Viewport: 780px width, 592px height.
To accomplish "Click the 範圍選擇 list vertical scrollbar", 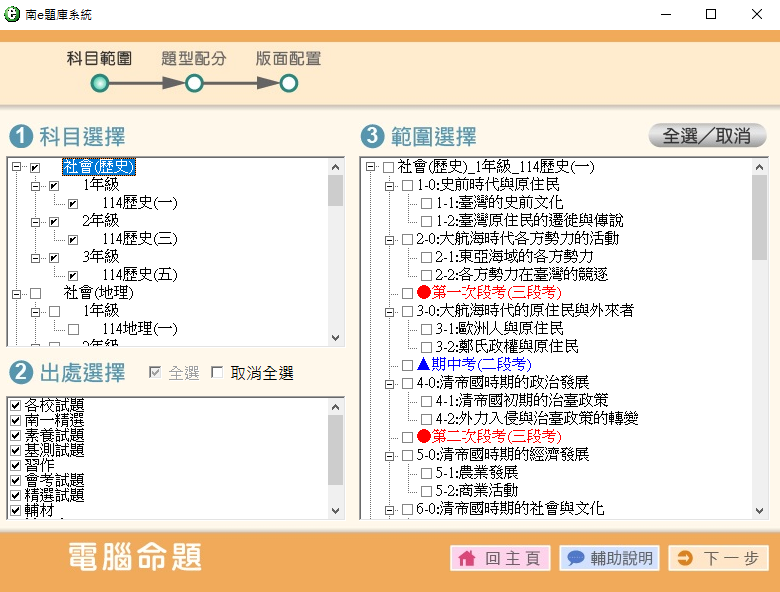I will coord(759,340).
